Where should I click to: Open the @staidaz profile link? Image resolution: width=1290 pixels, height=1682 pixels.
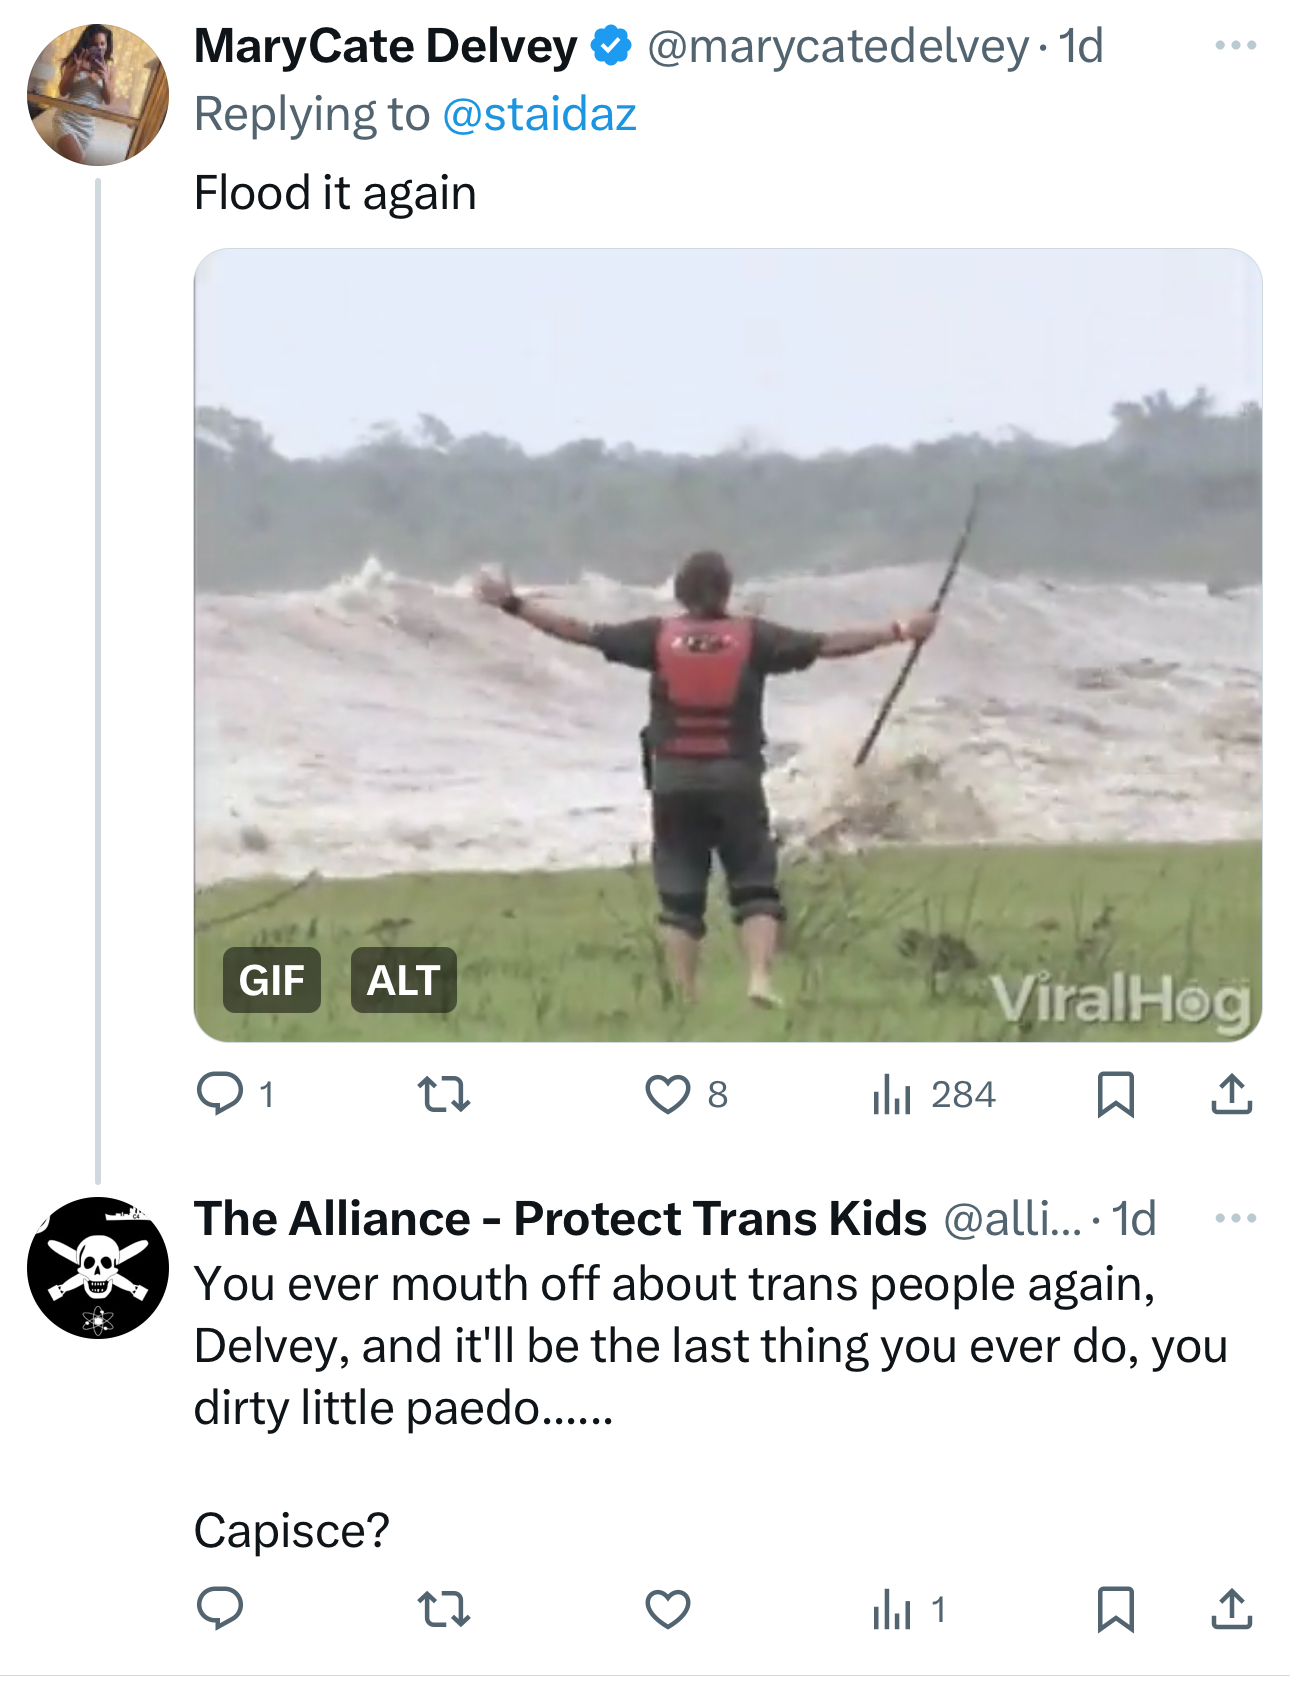[539, 114]
